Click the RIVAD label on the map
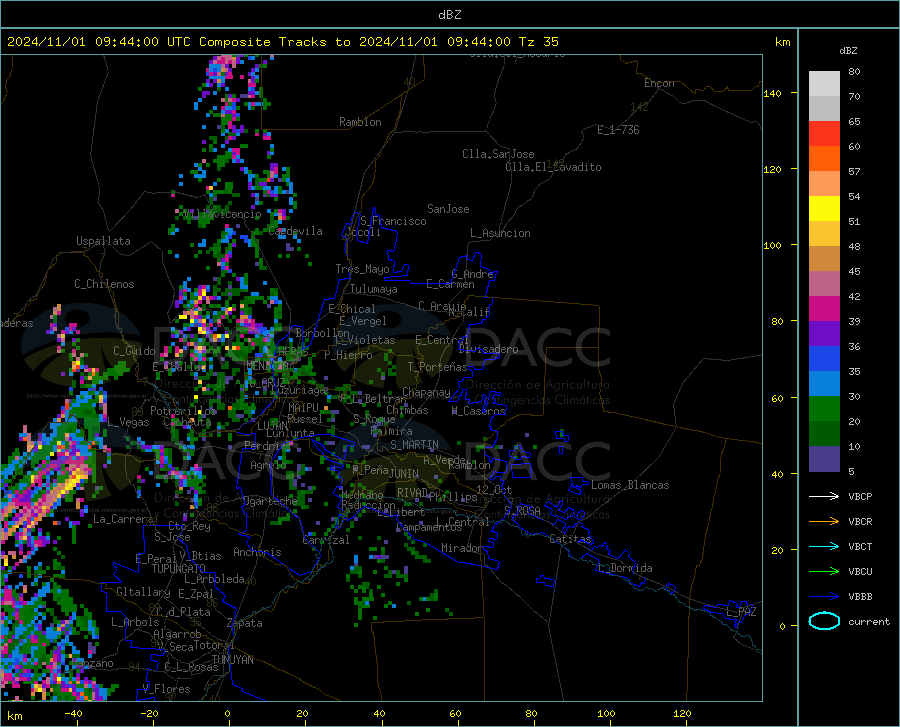This screenshot has width=900, height=727. pyautogui.click(x=413, y=492)
